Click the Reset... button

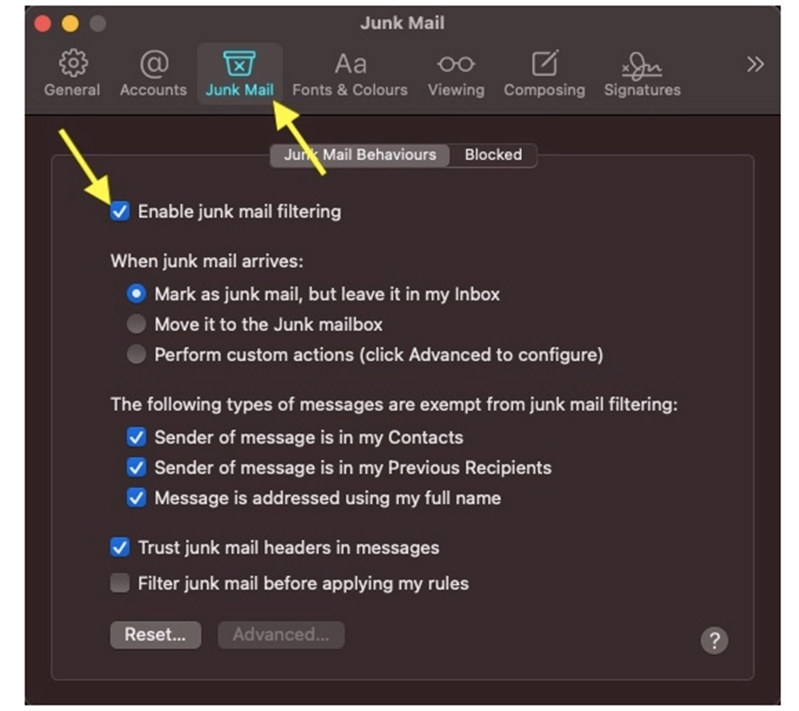coord(155,634)
